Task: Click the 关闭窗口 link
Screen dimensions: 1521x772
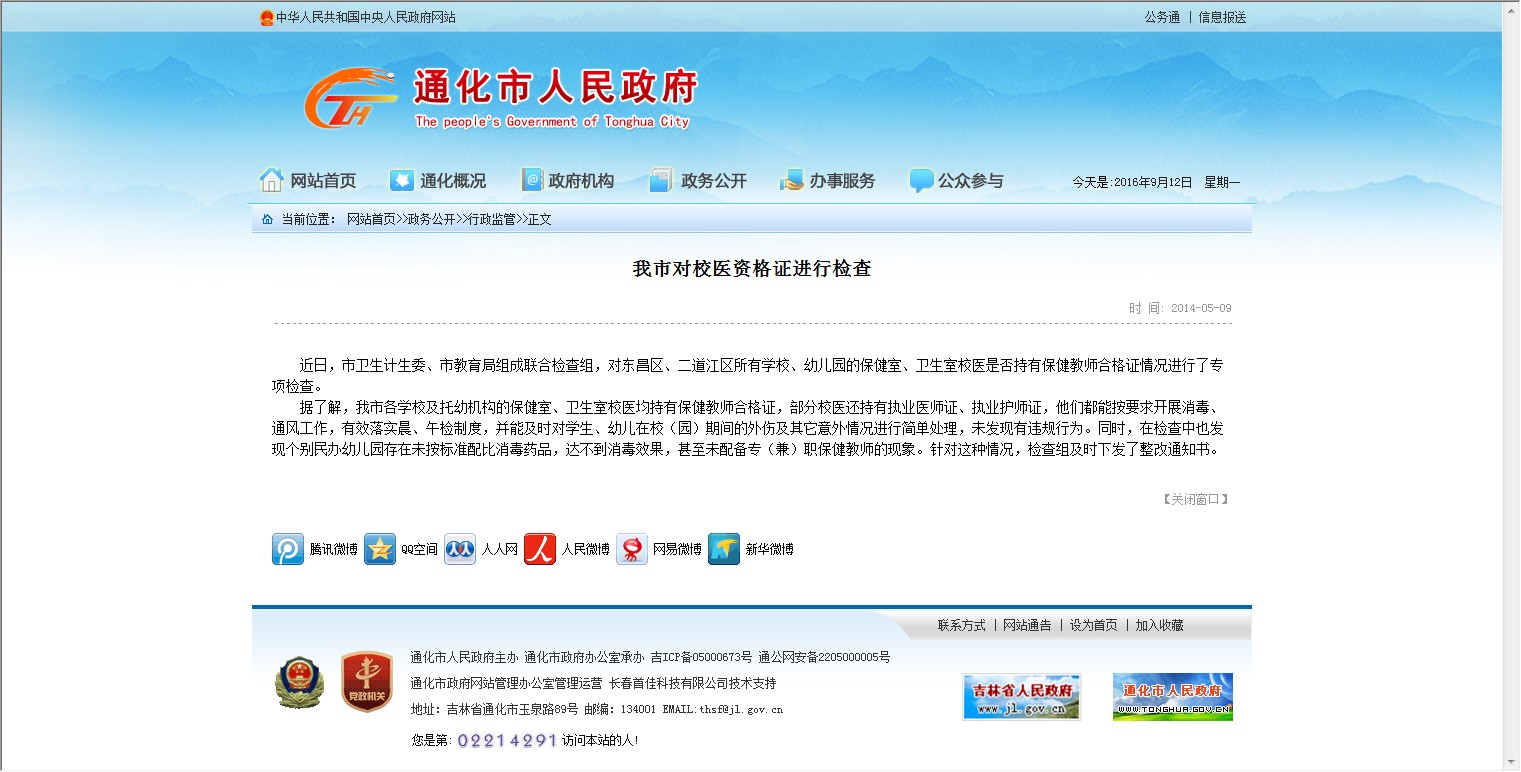Action: (x=1195, y=499)
